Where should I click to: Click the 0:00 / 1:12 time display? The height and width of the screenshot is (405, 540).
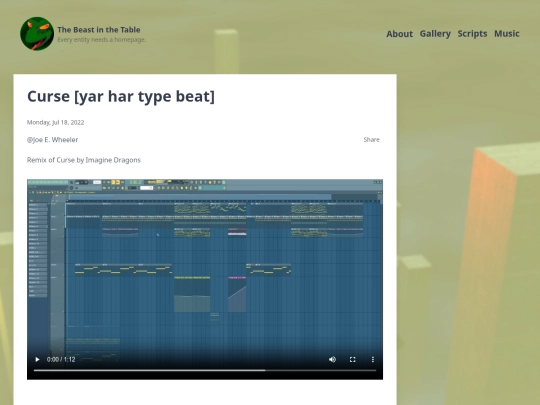(61, 359)
